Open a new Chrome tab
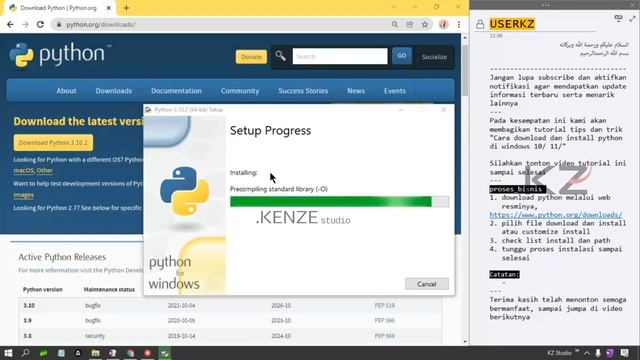The width and height of the screenshot is (640, 360). 127,8
